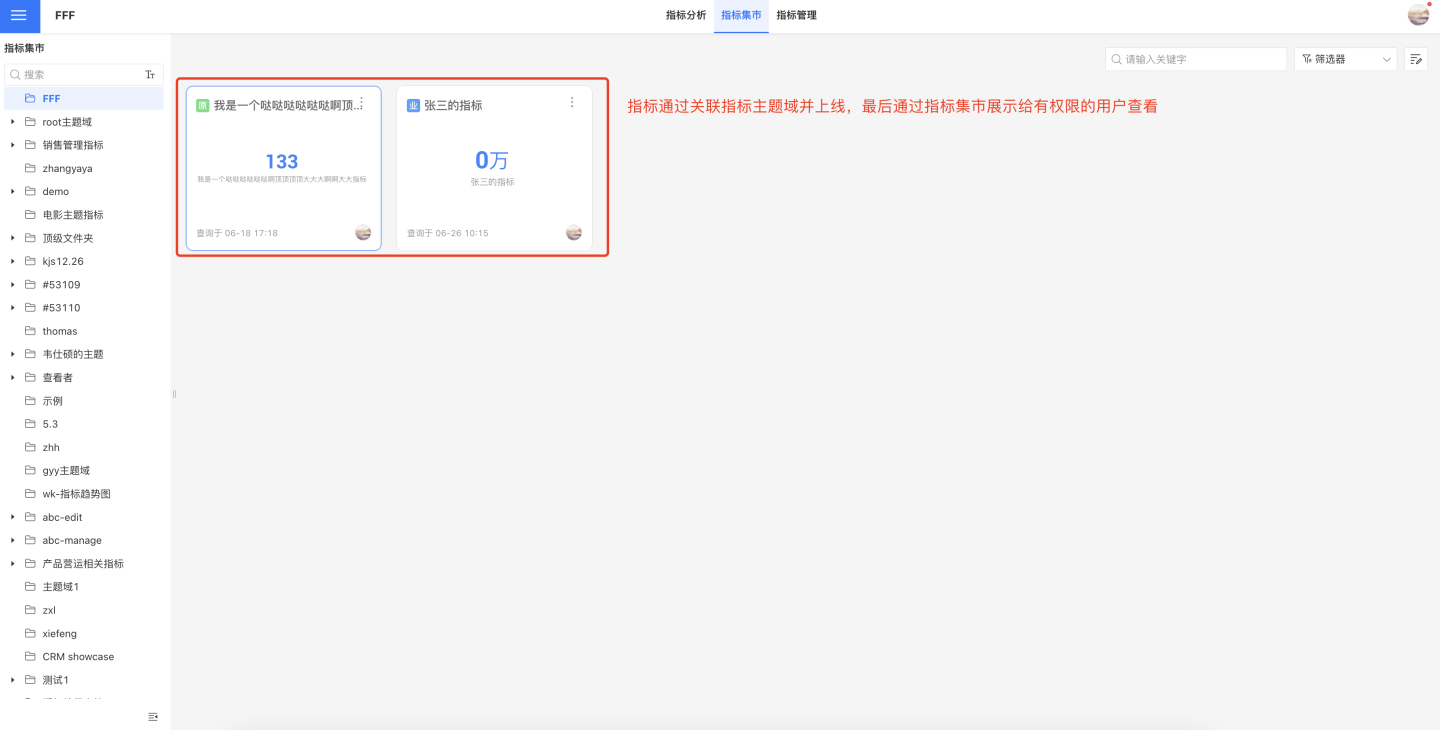Click the sidebar resize handle
The image size is (1440, 730).
click(x=174, y=394)
